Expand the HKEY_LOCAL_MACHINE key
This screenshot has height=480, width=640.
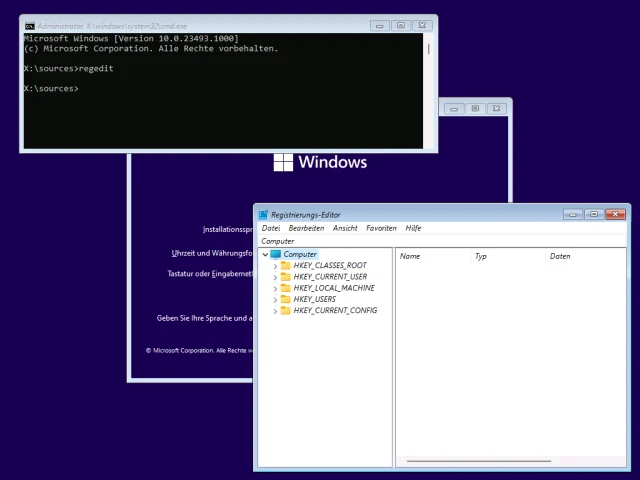pos(275,288)
